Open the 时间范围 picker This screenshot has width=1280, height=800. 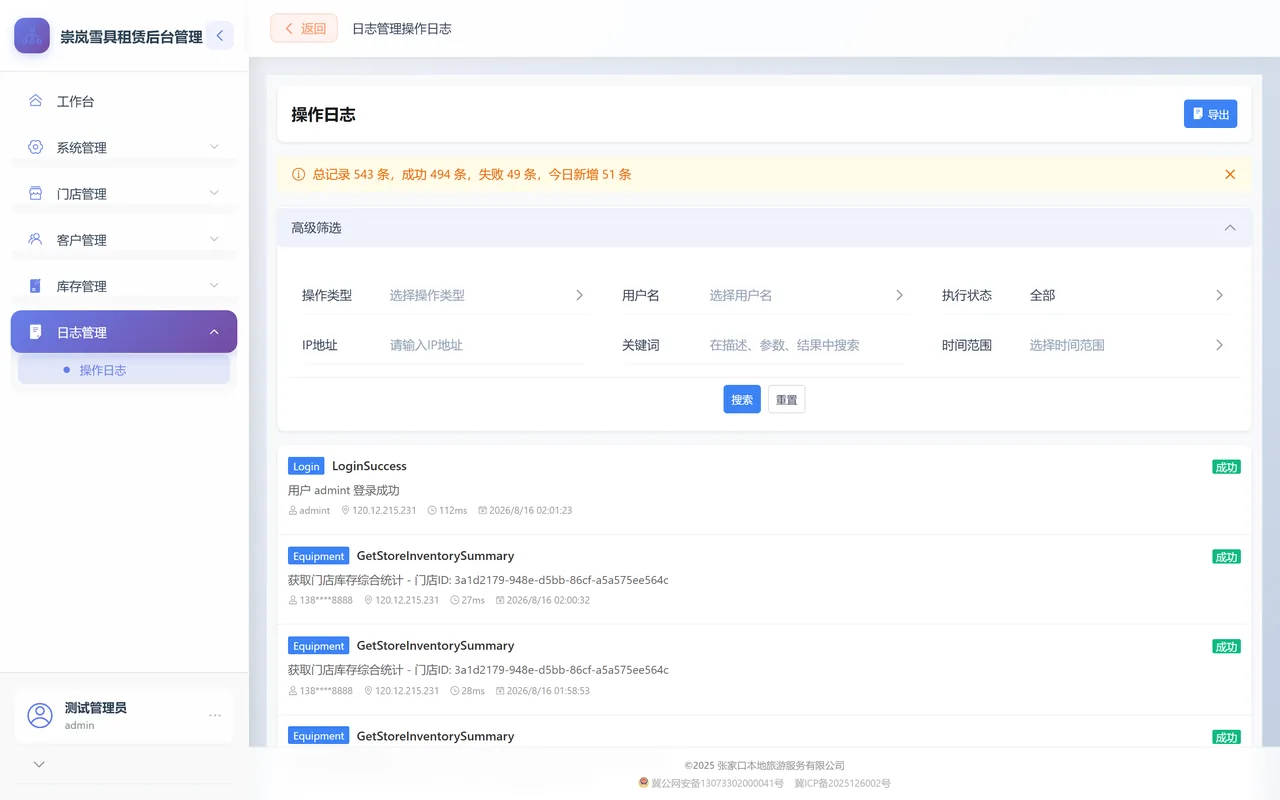pos(1127,345)
